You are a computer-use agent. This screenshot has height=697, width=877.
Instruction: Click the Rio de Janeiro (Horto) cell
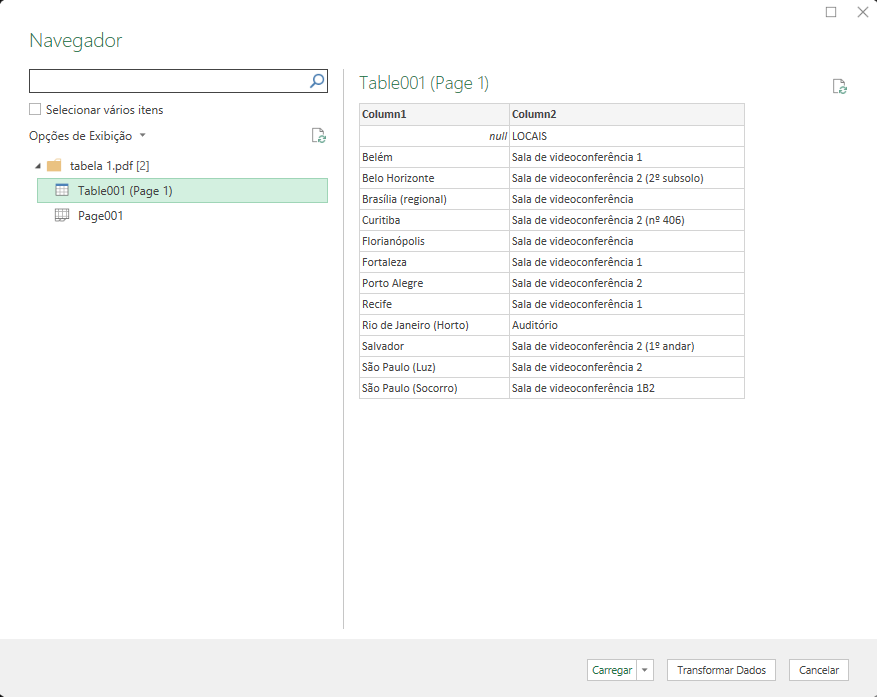434,325
